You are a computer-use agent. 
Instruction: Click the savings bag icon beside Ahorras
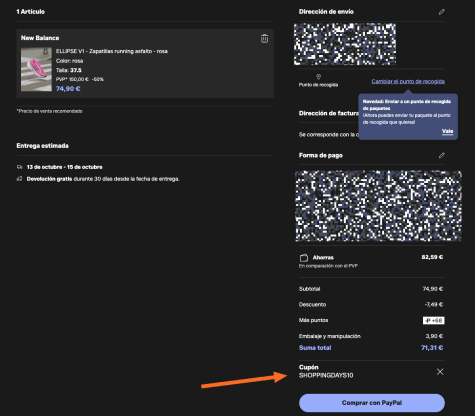click(304, 258)
